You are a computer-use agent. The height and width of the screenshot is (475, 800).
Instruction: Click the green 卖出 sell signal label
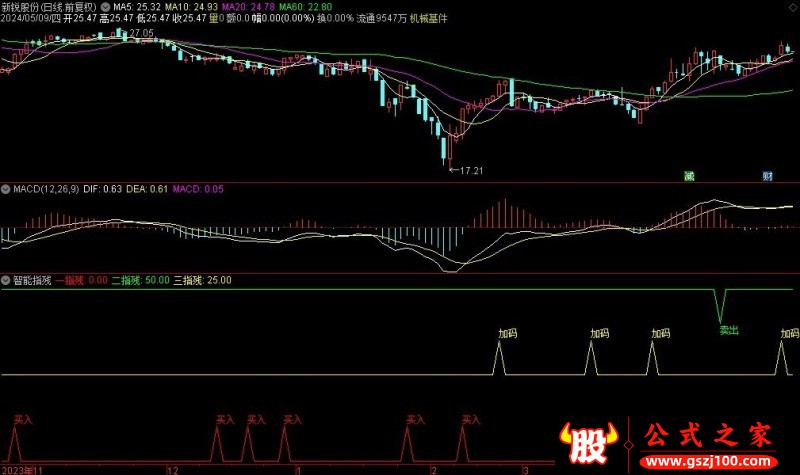coord(728,330)
